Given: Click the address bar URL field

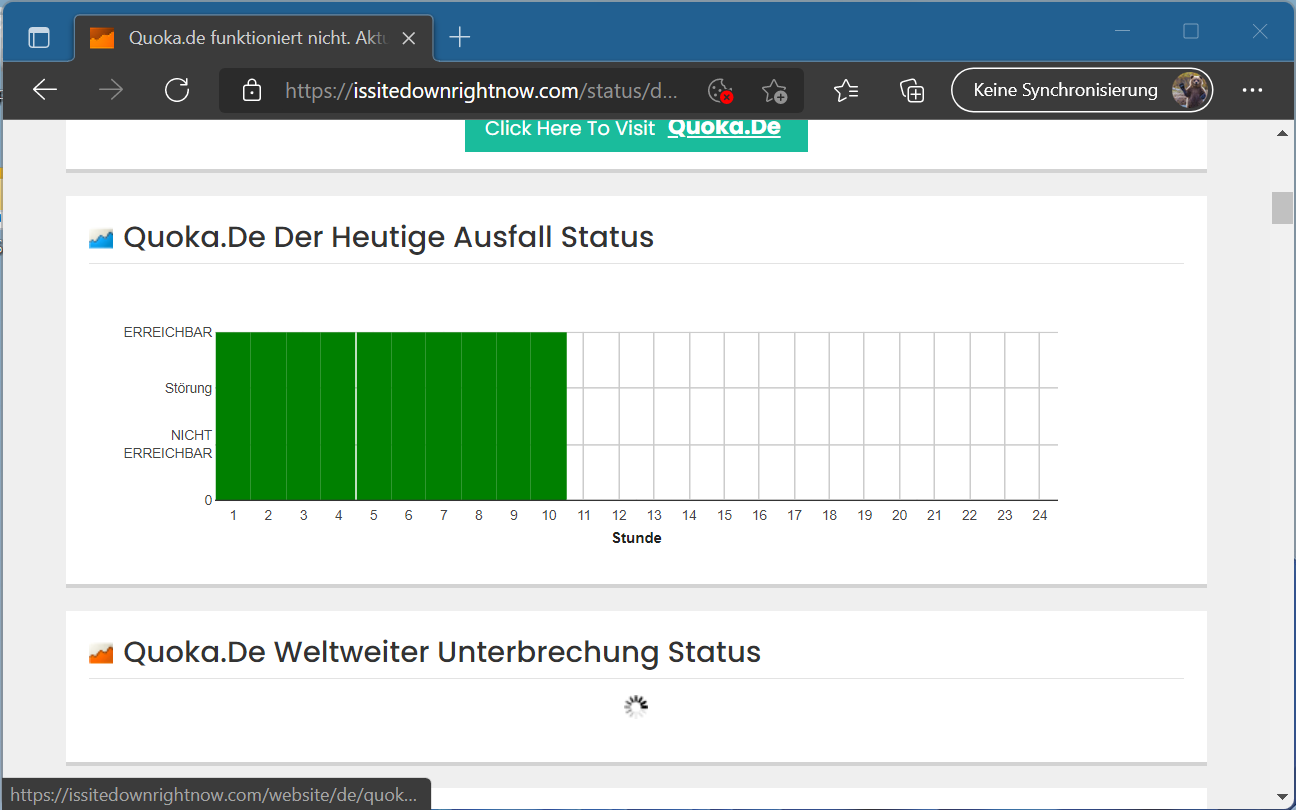Looking at the screenshot, I should pyautogui.click(x=483, y=91).
